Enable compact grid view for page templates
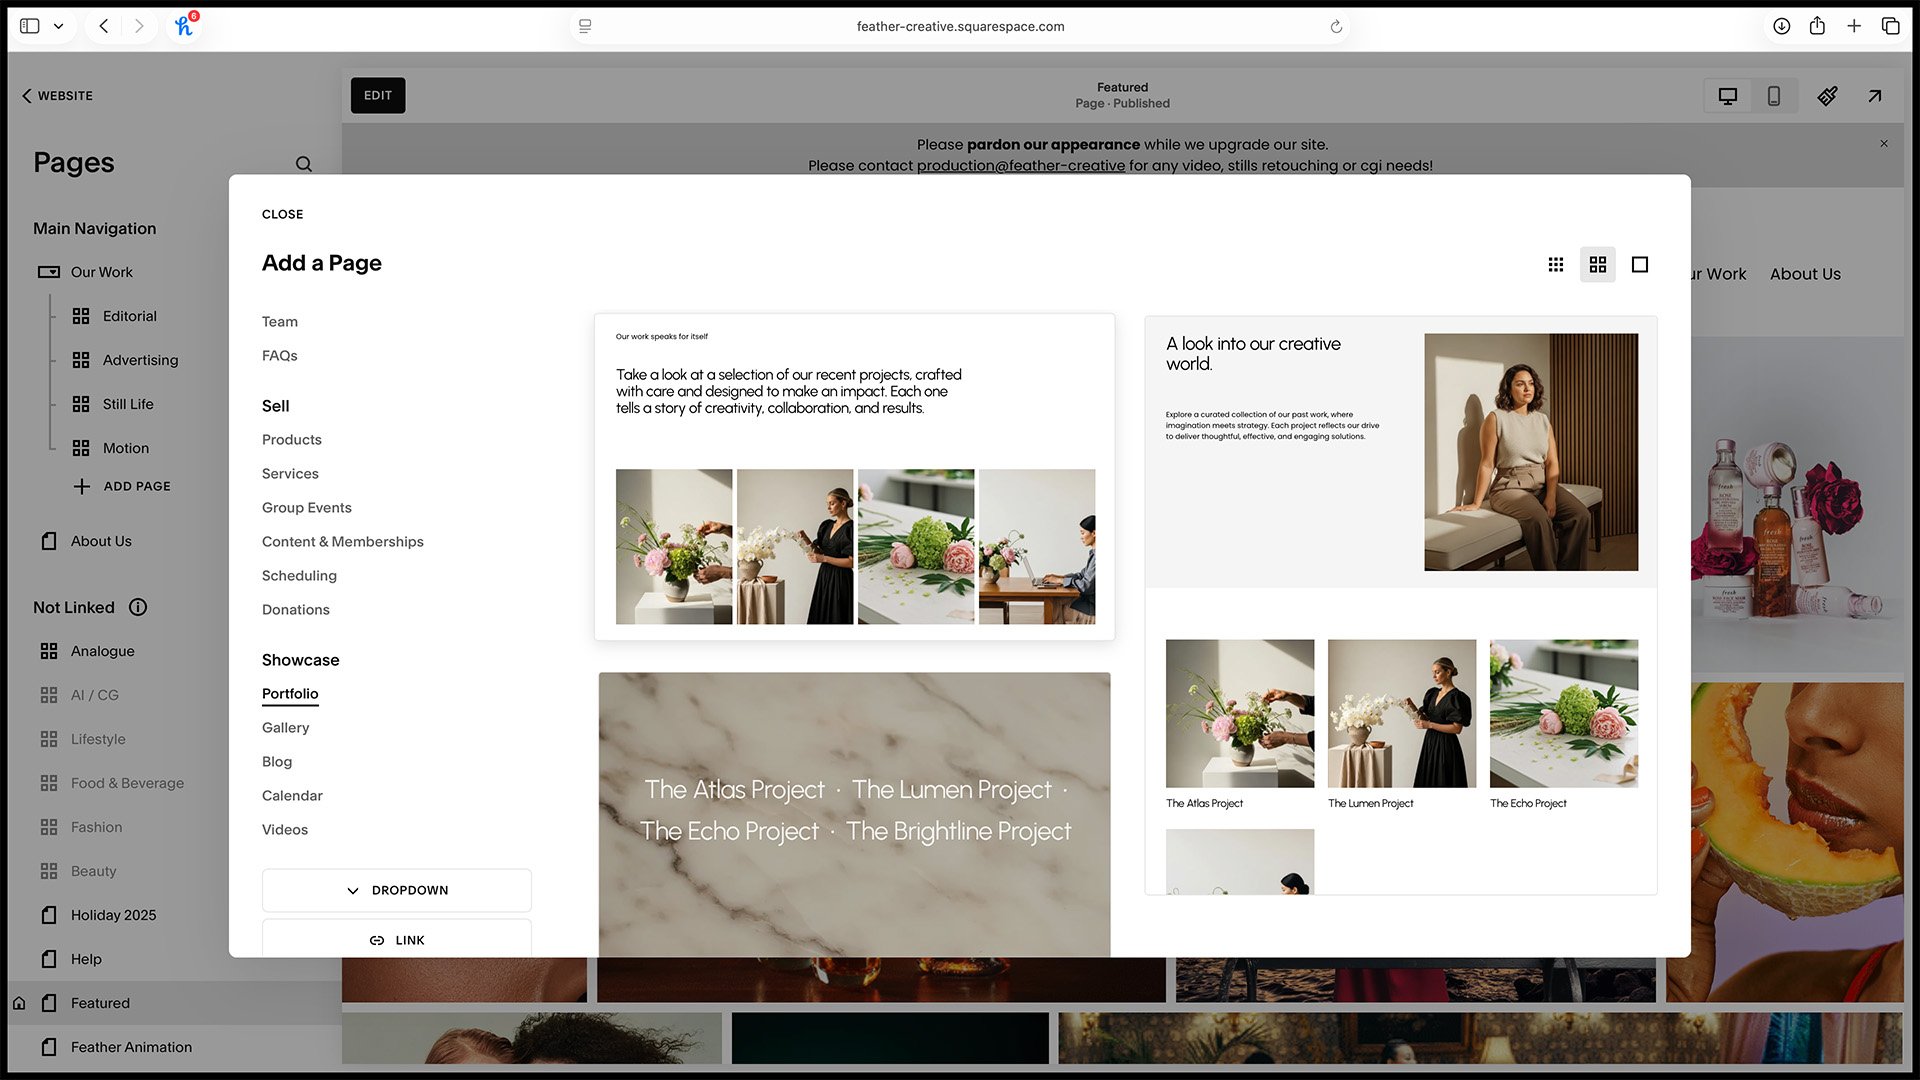The width and height of the screenshot is (1920, 1080). (x=1556, y=264)
